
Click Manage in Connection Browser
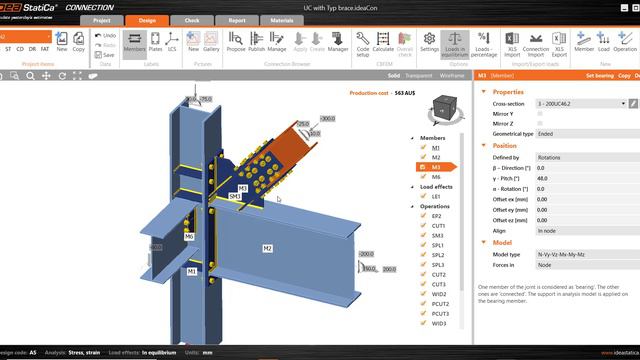277,42
